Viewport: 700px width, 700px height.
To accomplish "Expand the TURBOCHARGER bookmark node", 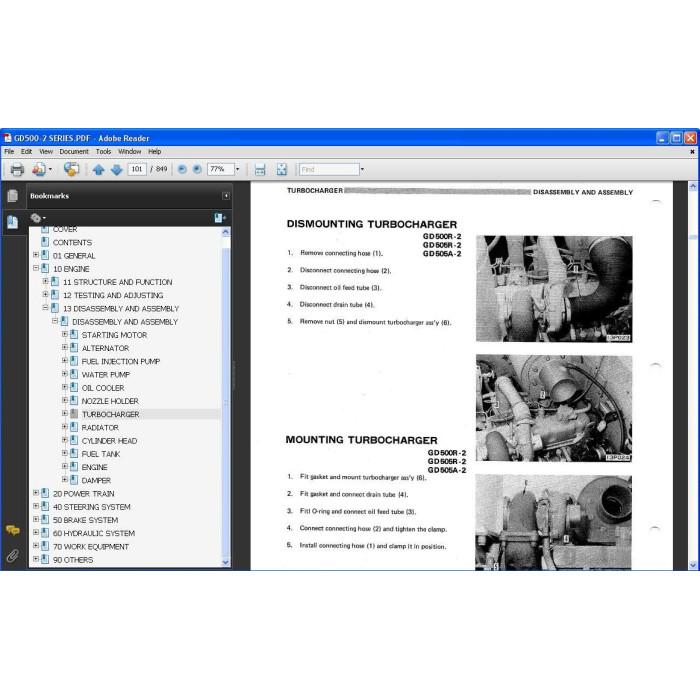I will click(65, 414).
